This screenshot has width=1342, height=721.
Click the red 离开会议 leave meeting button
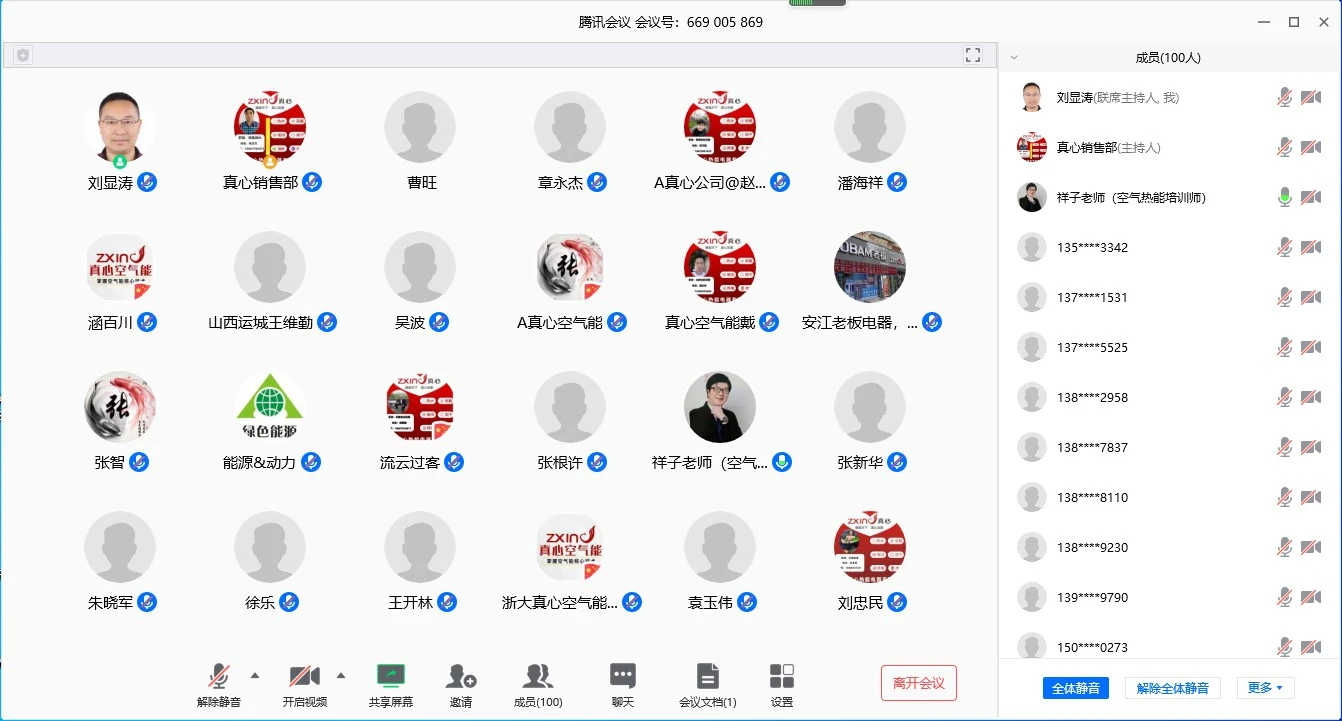pos(918,683)
